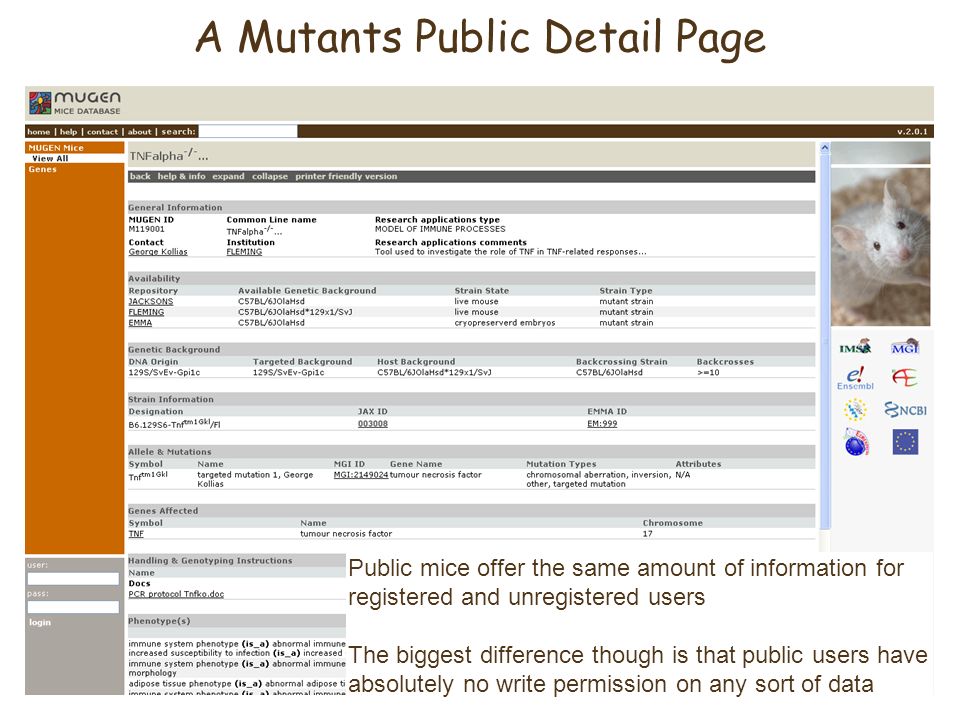Click the EU flag logo
Image resolution: width=960 pixels, height=720 pixels.
905,442
